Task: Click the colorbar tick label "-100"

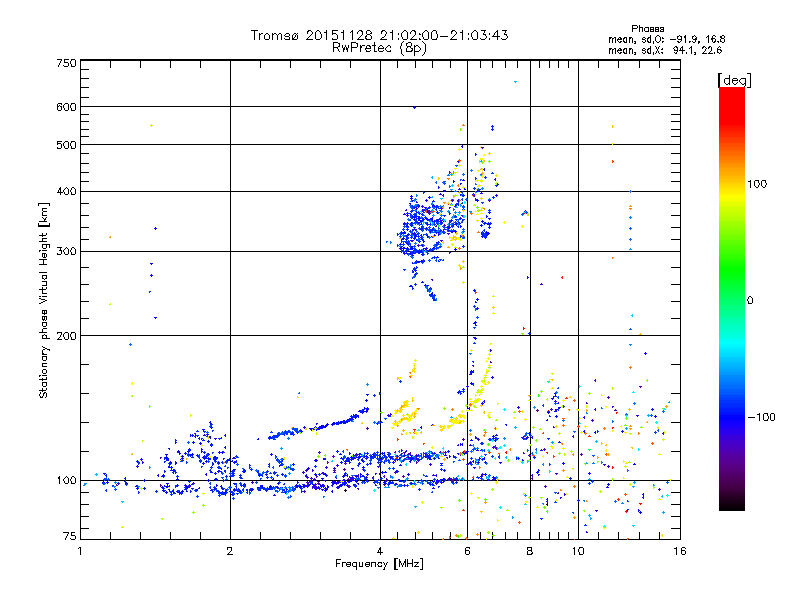Action: tap(761, 417)
